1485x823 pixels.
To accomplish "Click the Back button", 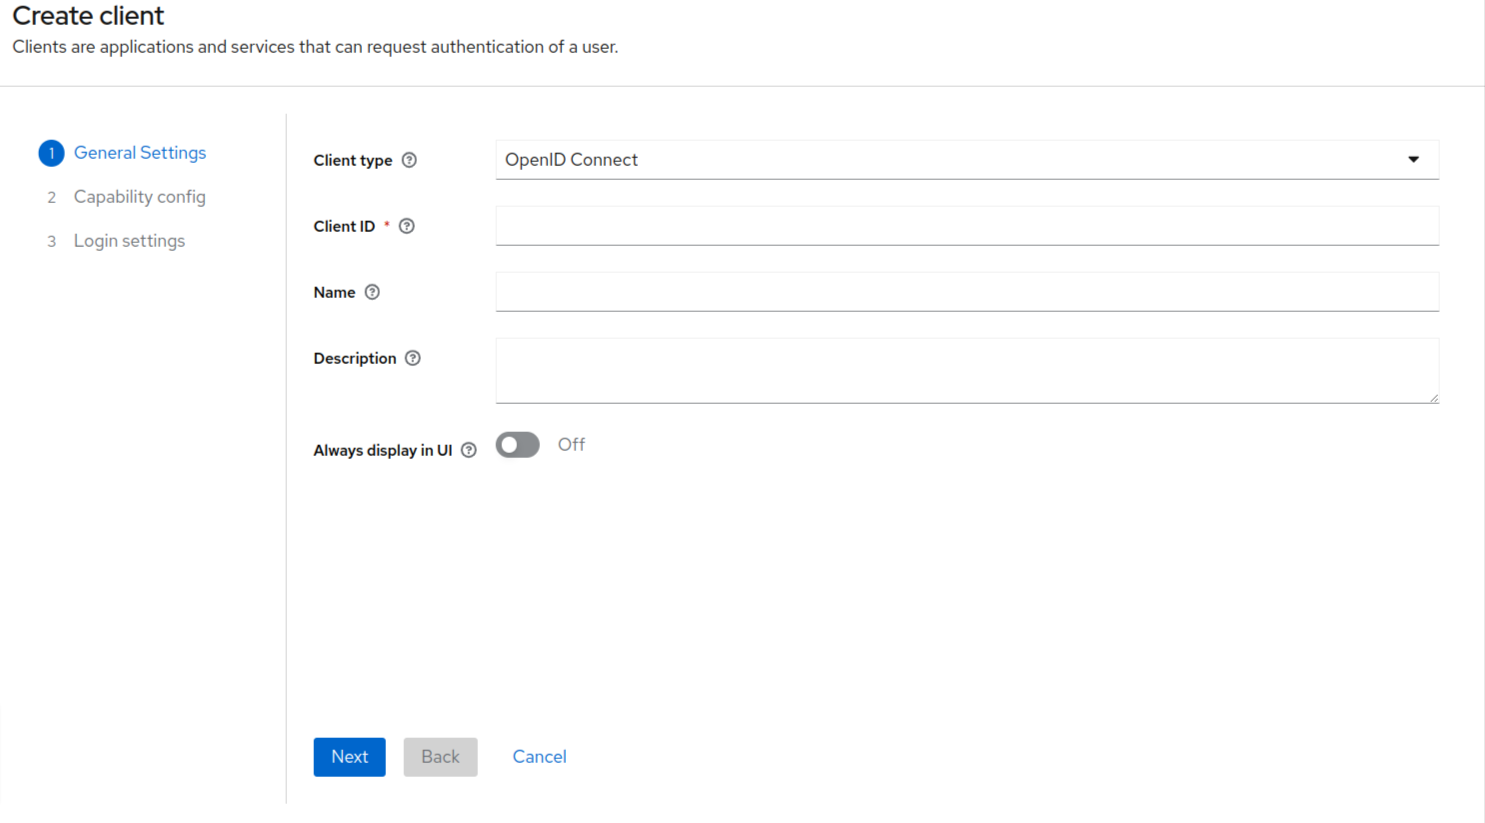I will [x=440, y=757].
